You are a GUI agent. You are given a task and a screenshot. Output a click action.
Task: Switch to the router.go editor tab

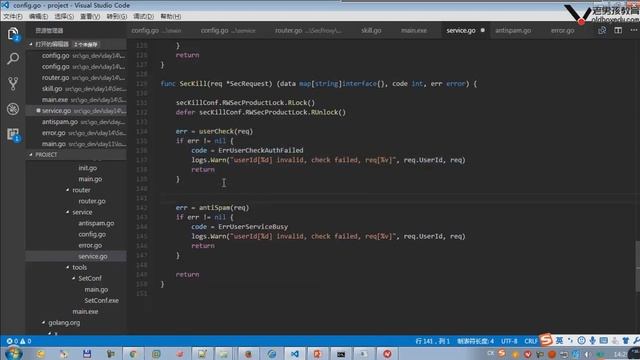pos(309,30)
